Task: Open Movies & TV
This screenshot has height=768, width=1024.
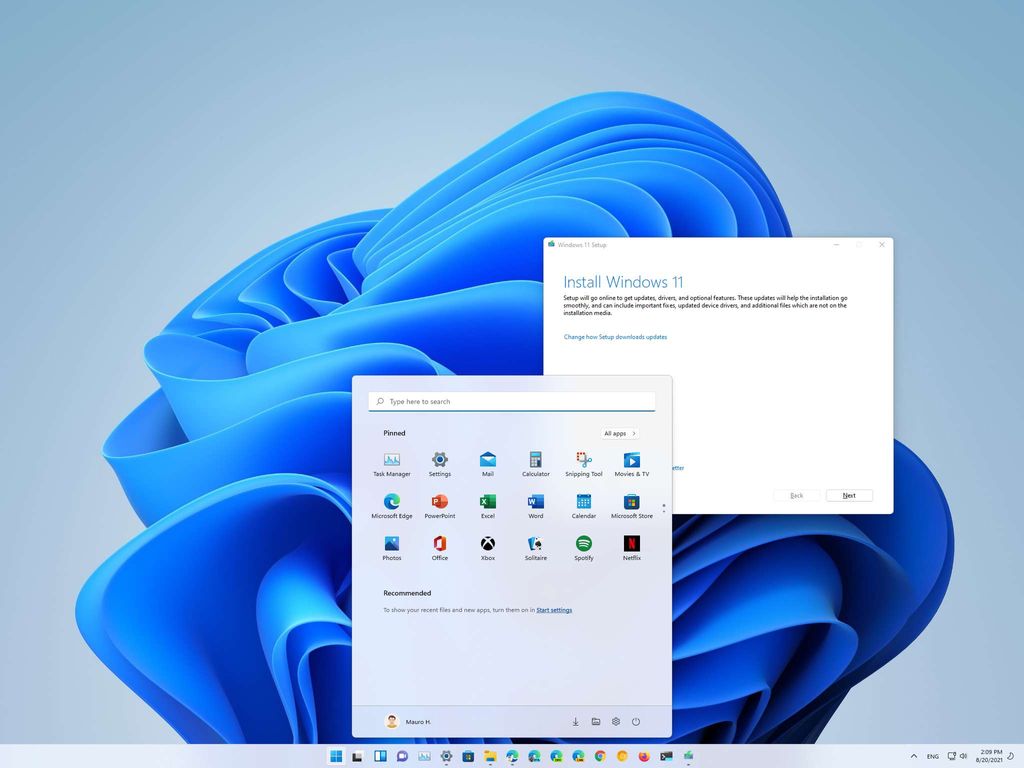Action: coord(631,462)
